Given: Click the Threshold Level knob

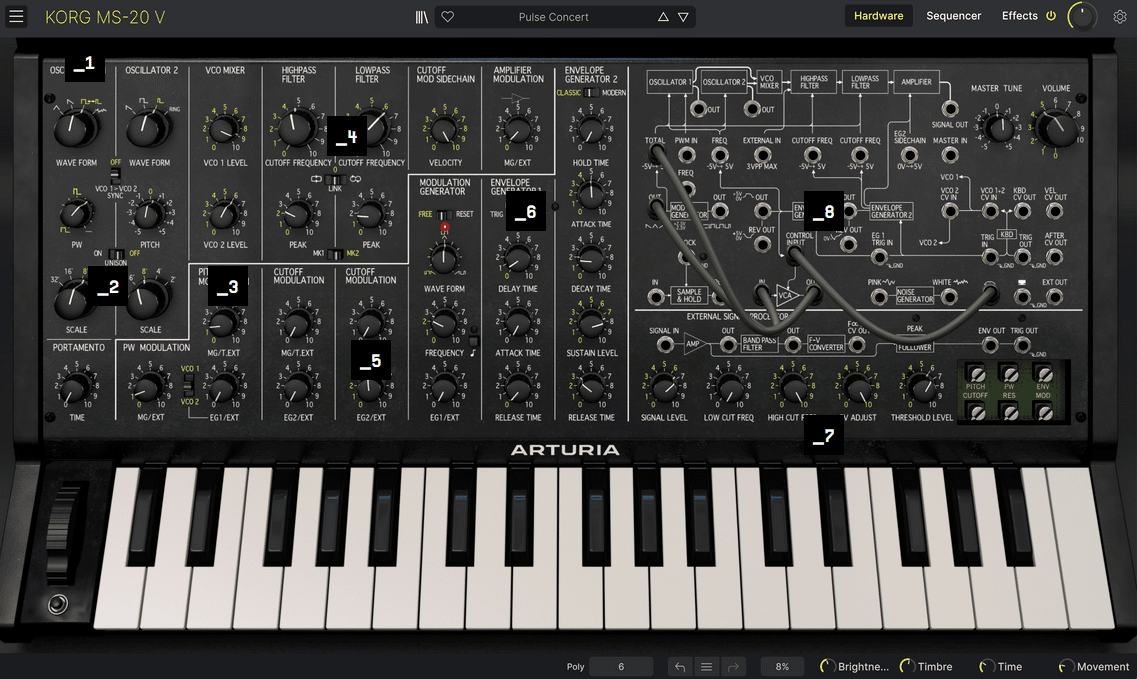Looking at the screenshot, I should click(922, 389).
